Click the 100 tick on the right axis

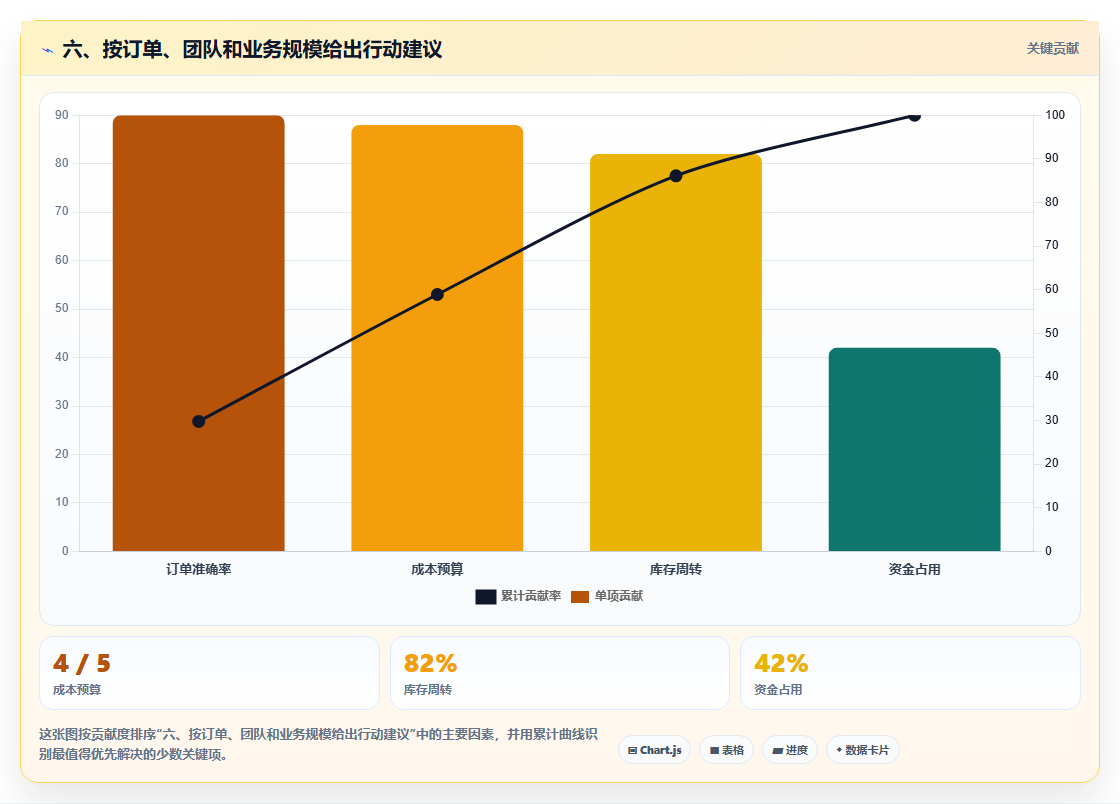click(x=1054, y=115)
